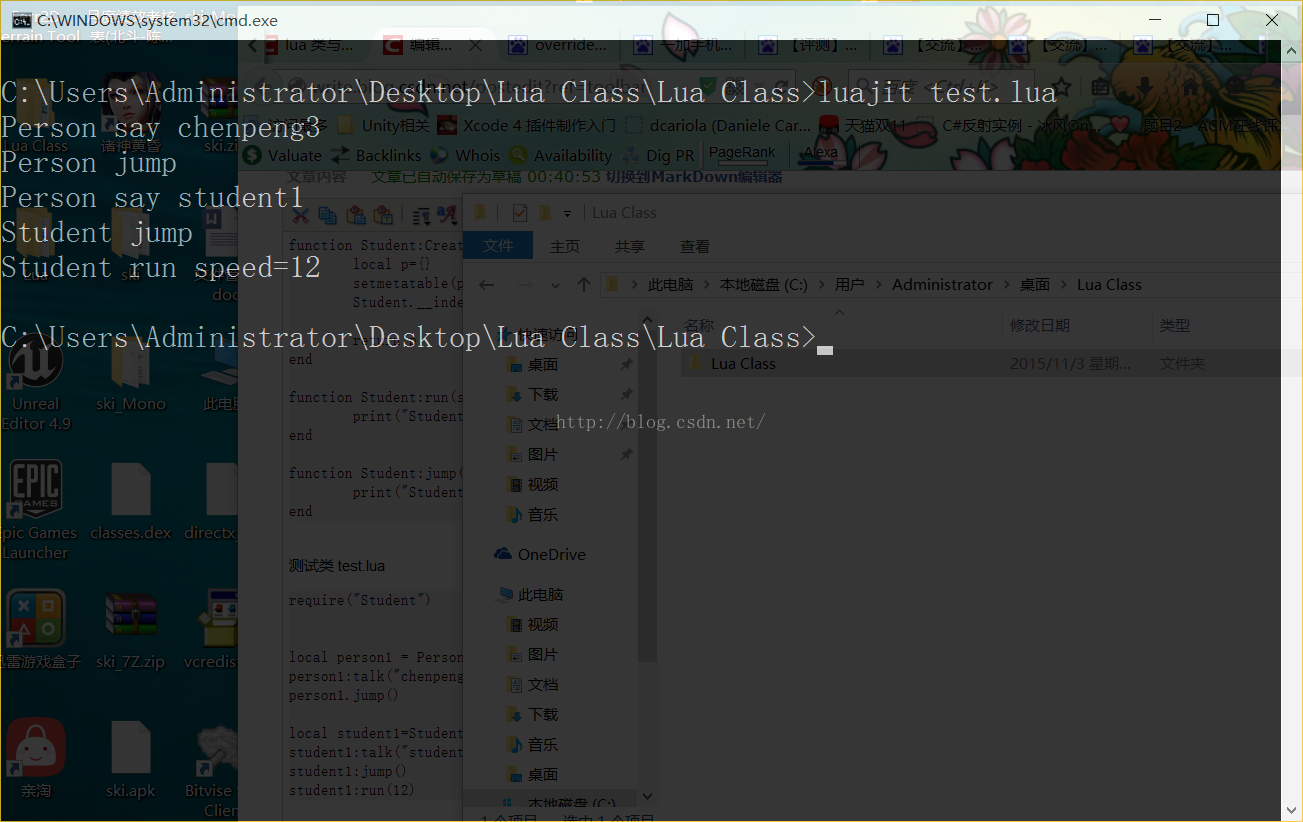Select the classes.dex file on desktop
The height and width of the screenshot is (822, 1303).
click(131, 500)
